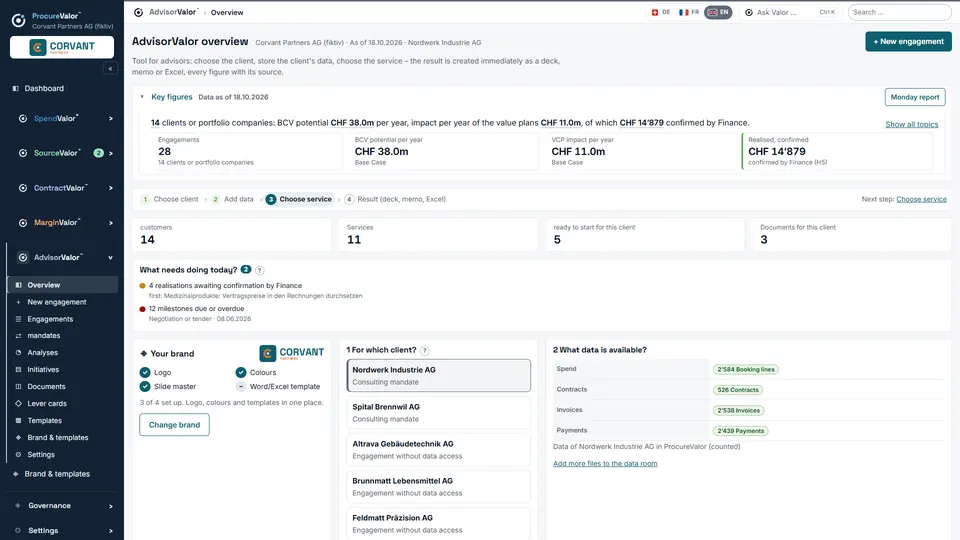Click the Documents icon in sidebar

tap(18, 386)
